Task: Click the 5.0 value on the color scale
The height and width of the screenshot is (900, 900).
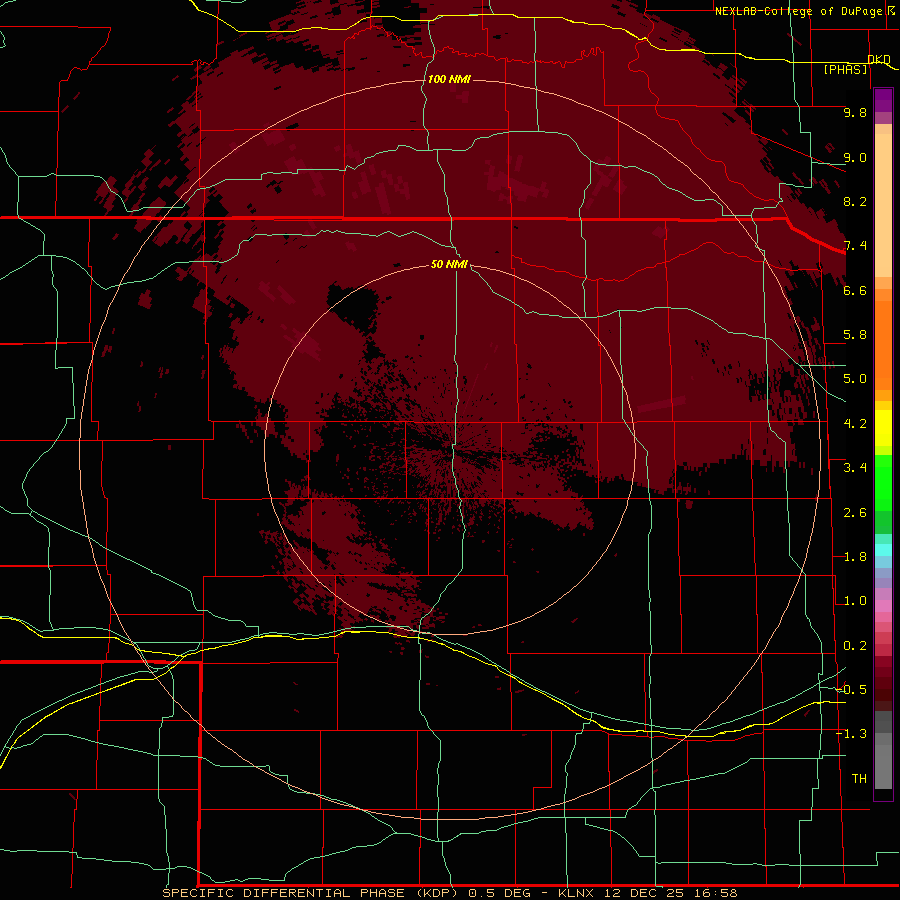Action: 855,379
